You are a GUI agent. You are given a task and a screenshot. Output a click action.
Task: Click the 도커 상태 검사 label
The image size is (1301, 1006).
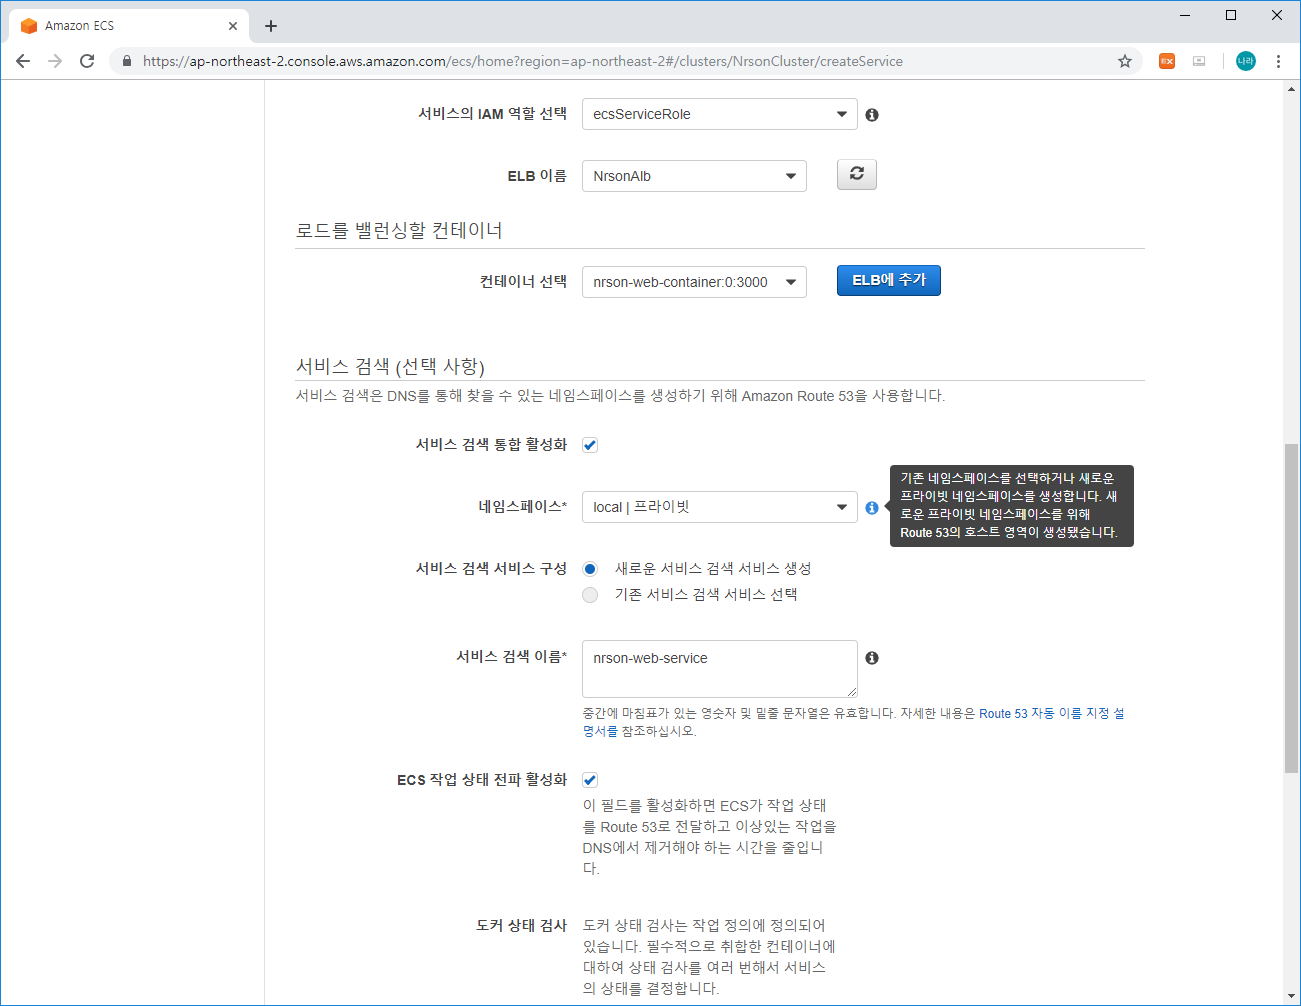point(521,926)
